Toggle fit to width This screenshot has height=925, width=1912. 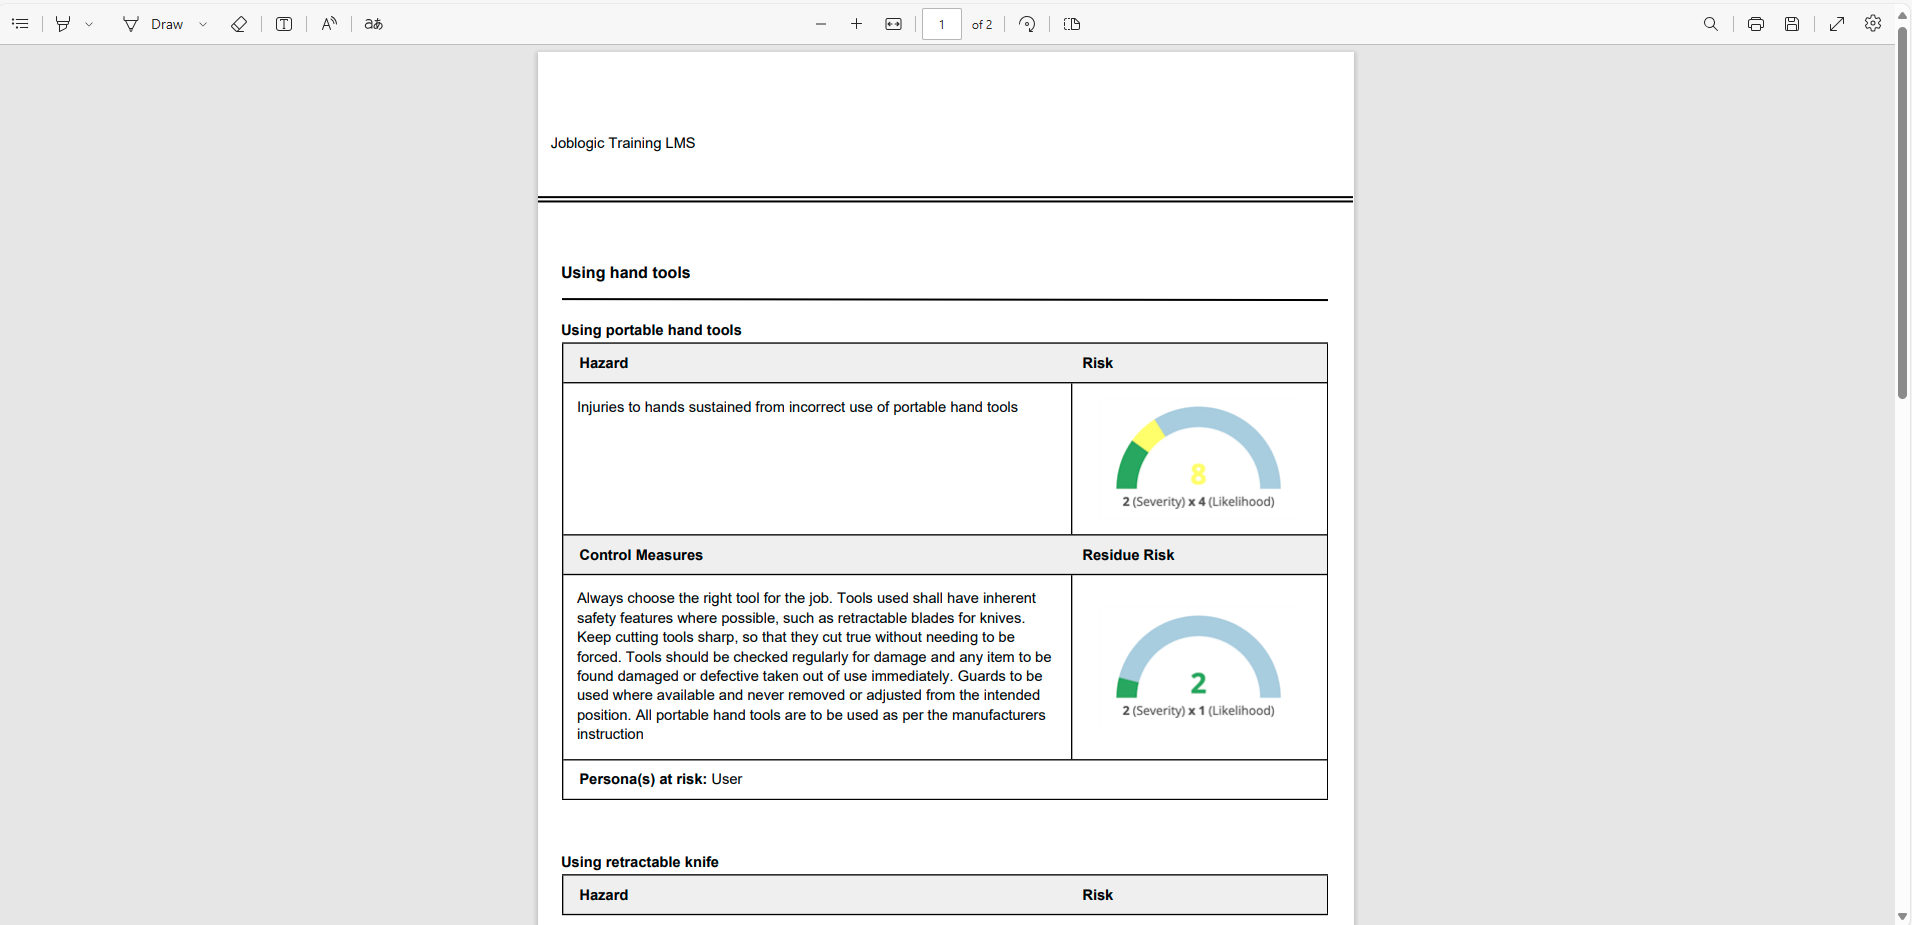[x=894, y=24]
